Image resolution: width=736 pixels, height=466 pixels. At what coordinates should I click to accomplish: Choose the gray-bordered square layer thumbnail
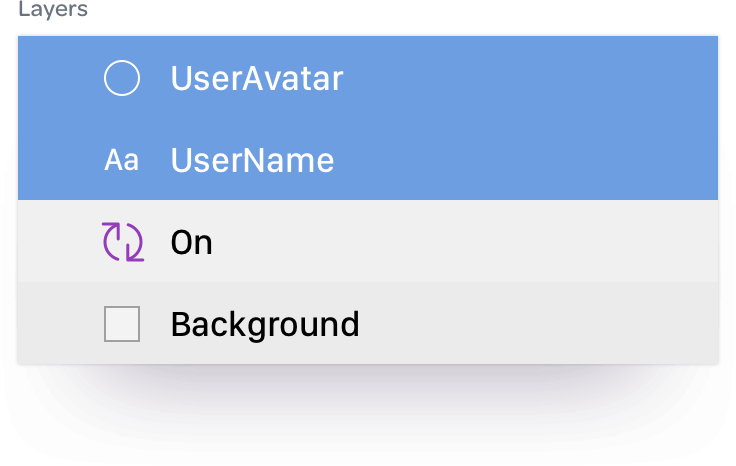pos(122,324)
